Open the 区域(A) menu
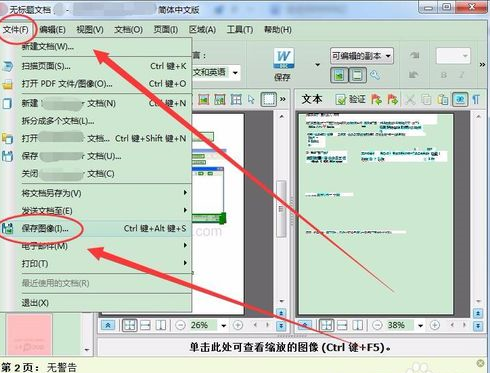The height and width of the screenshot is (373, 490). [202, 30]
